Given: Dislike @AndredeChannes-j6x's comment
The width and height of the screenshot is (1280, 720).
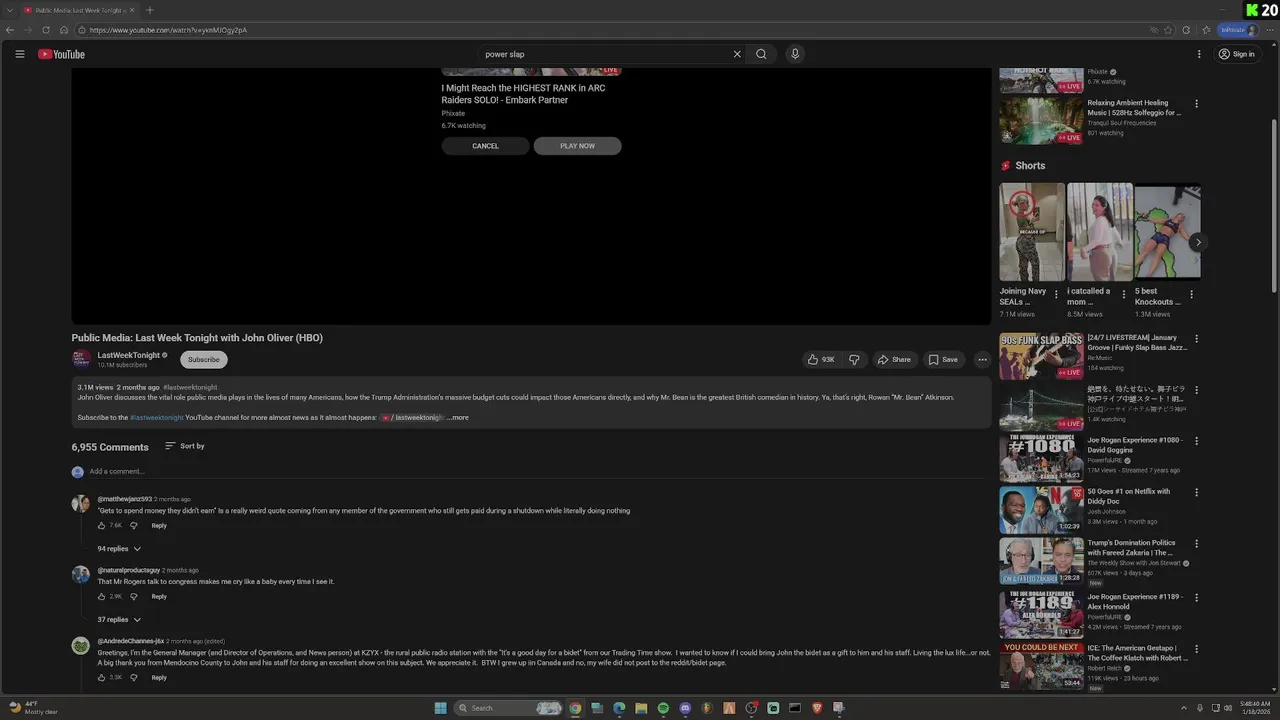Looking at the screenshot, I should tap(133, 677).
